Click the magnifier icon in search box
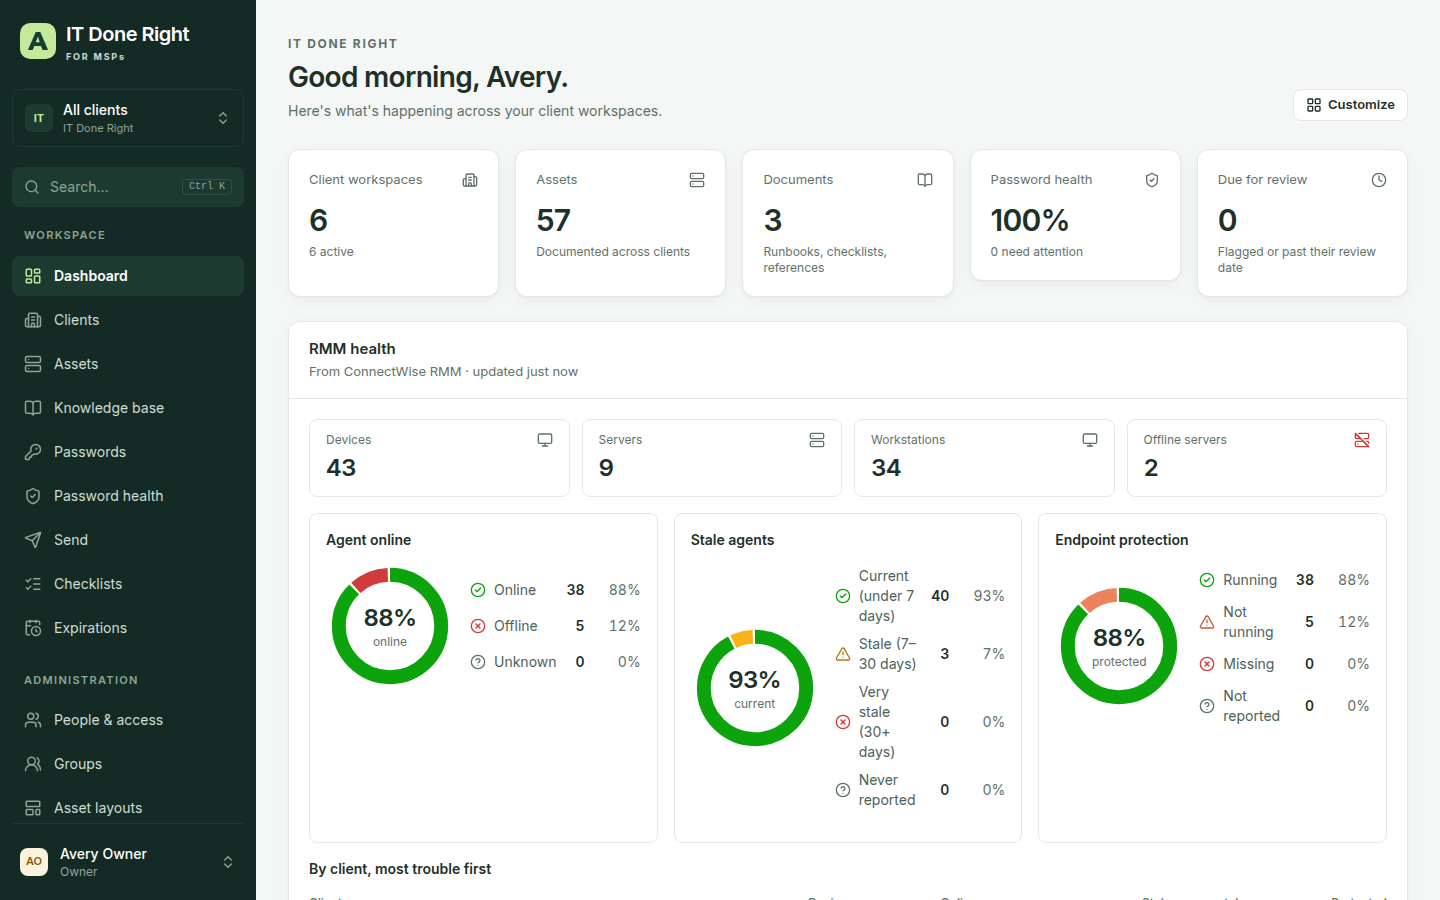This screenshot has width=1440, height=900. pos(32,187)
